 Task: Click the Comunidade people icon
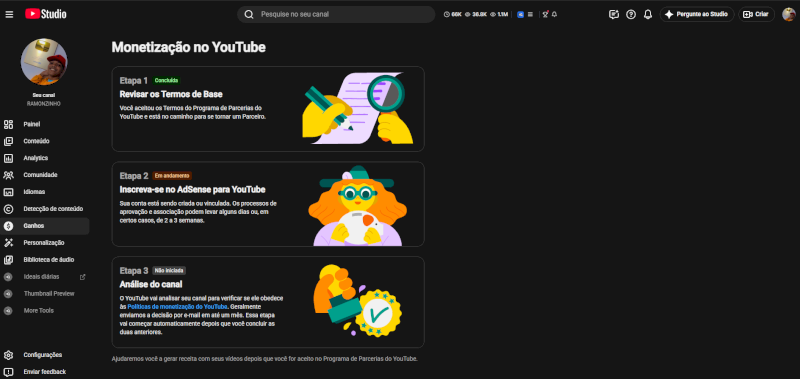coord(8,175)
